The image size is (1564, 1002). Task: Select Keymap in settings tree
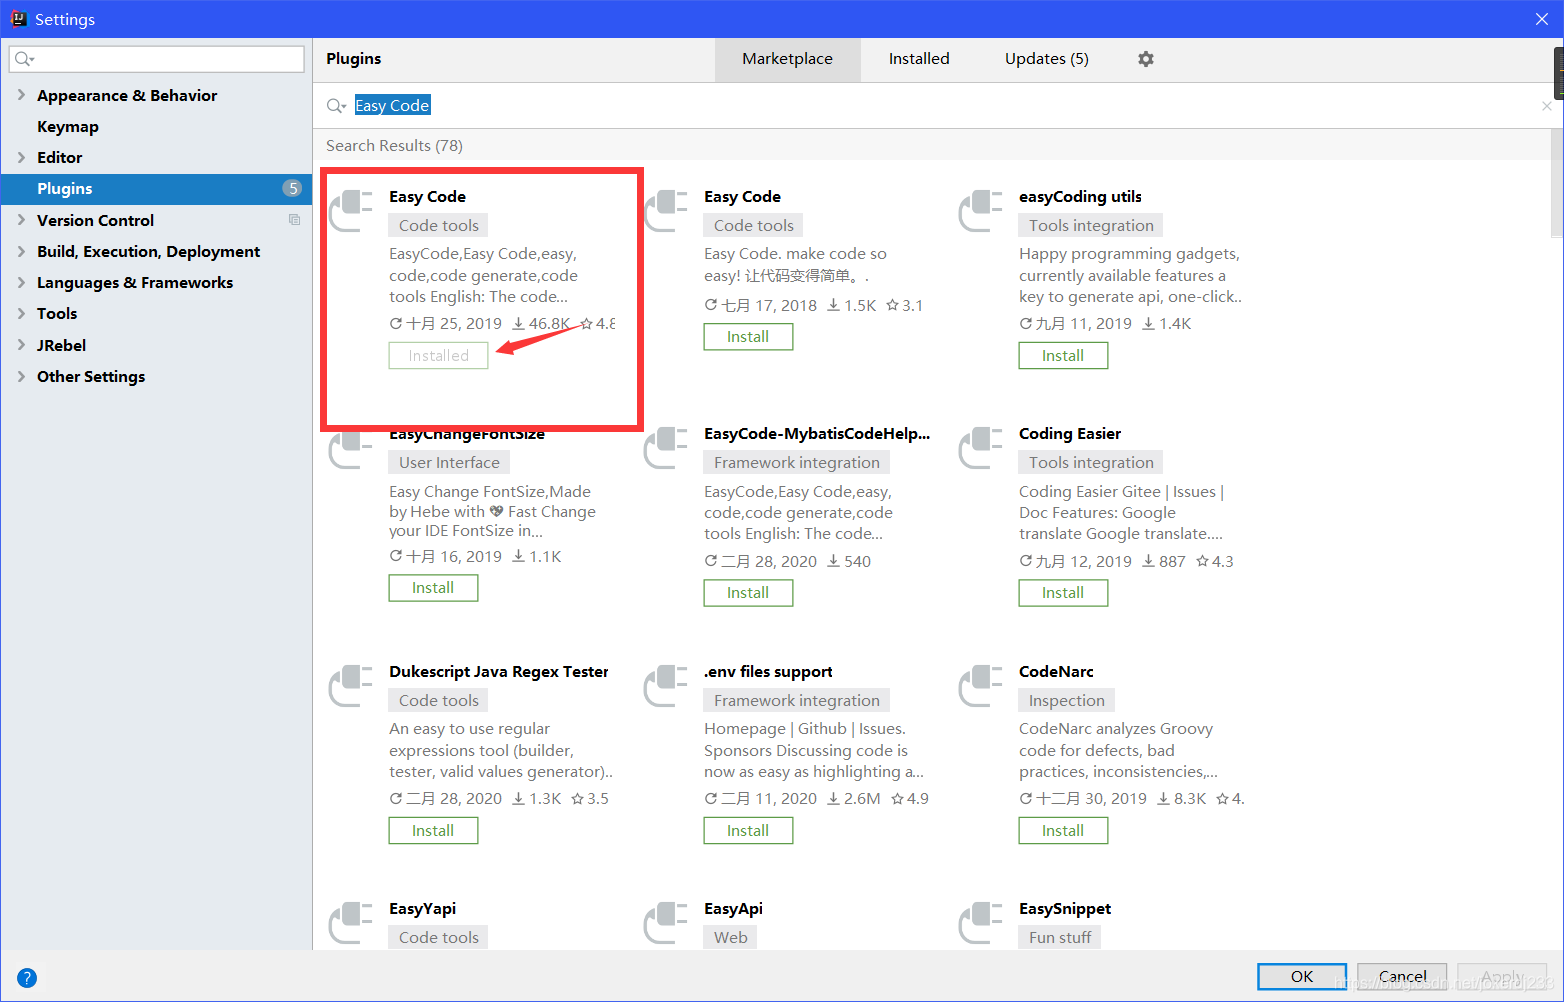[x=68, y=126]
